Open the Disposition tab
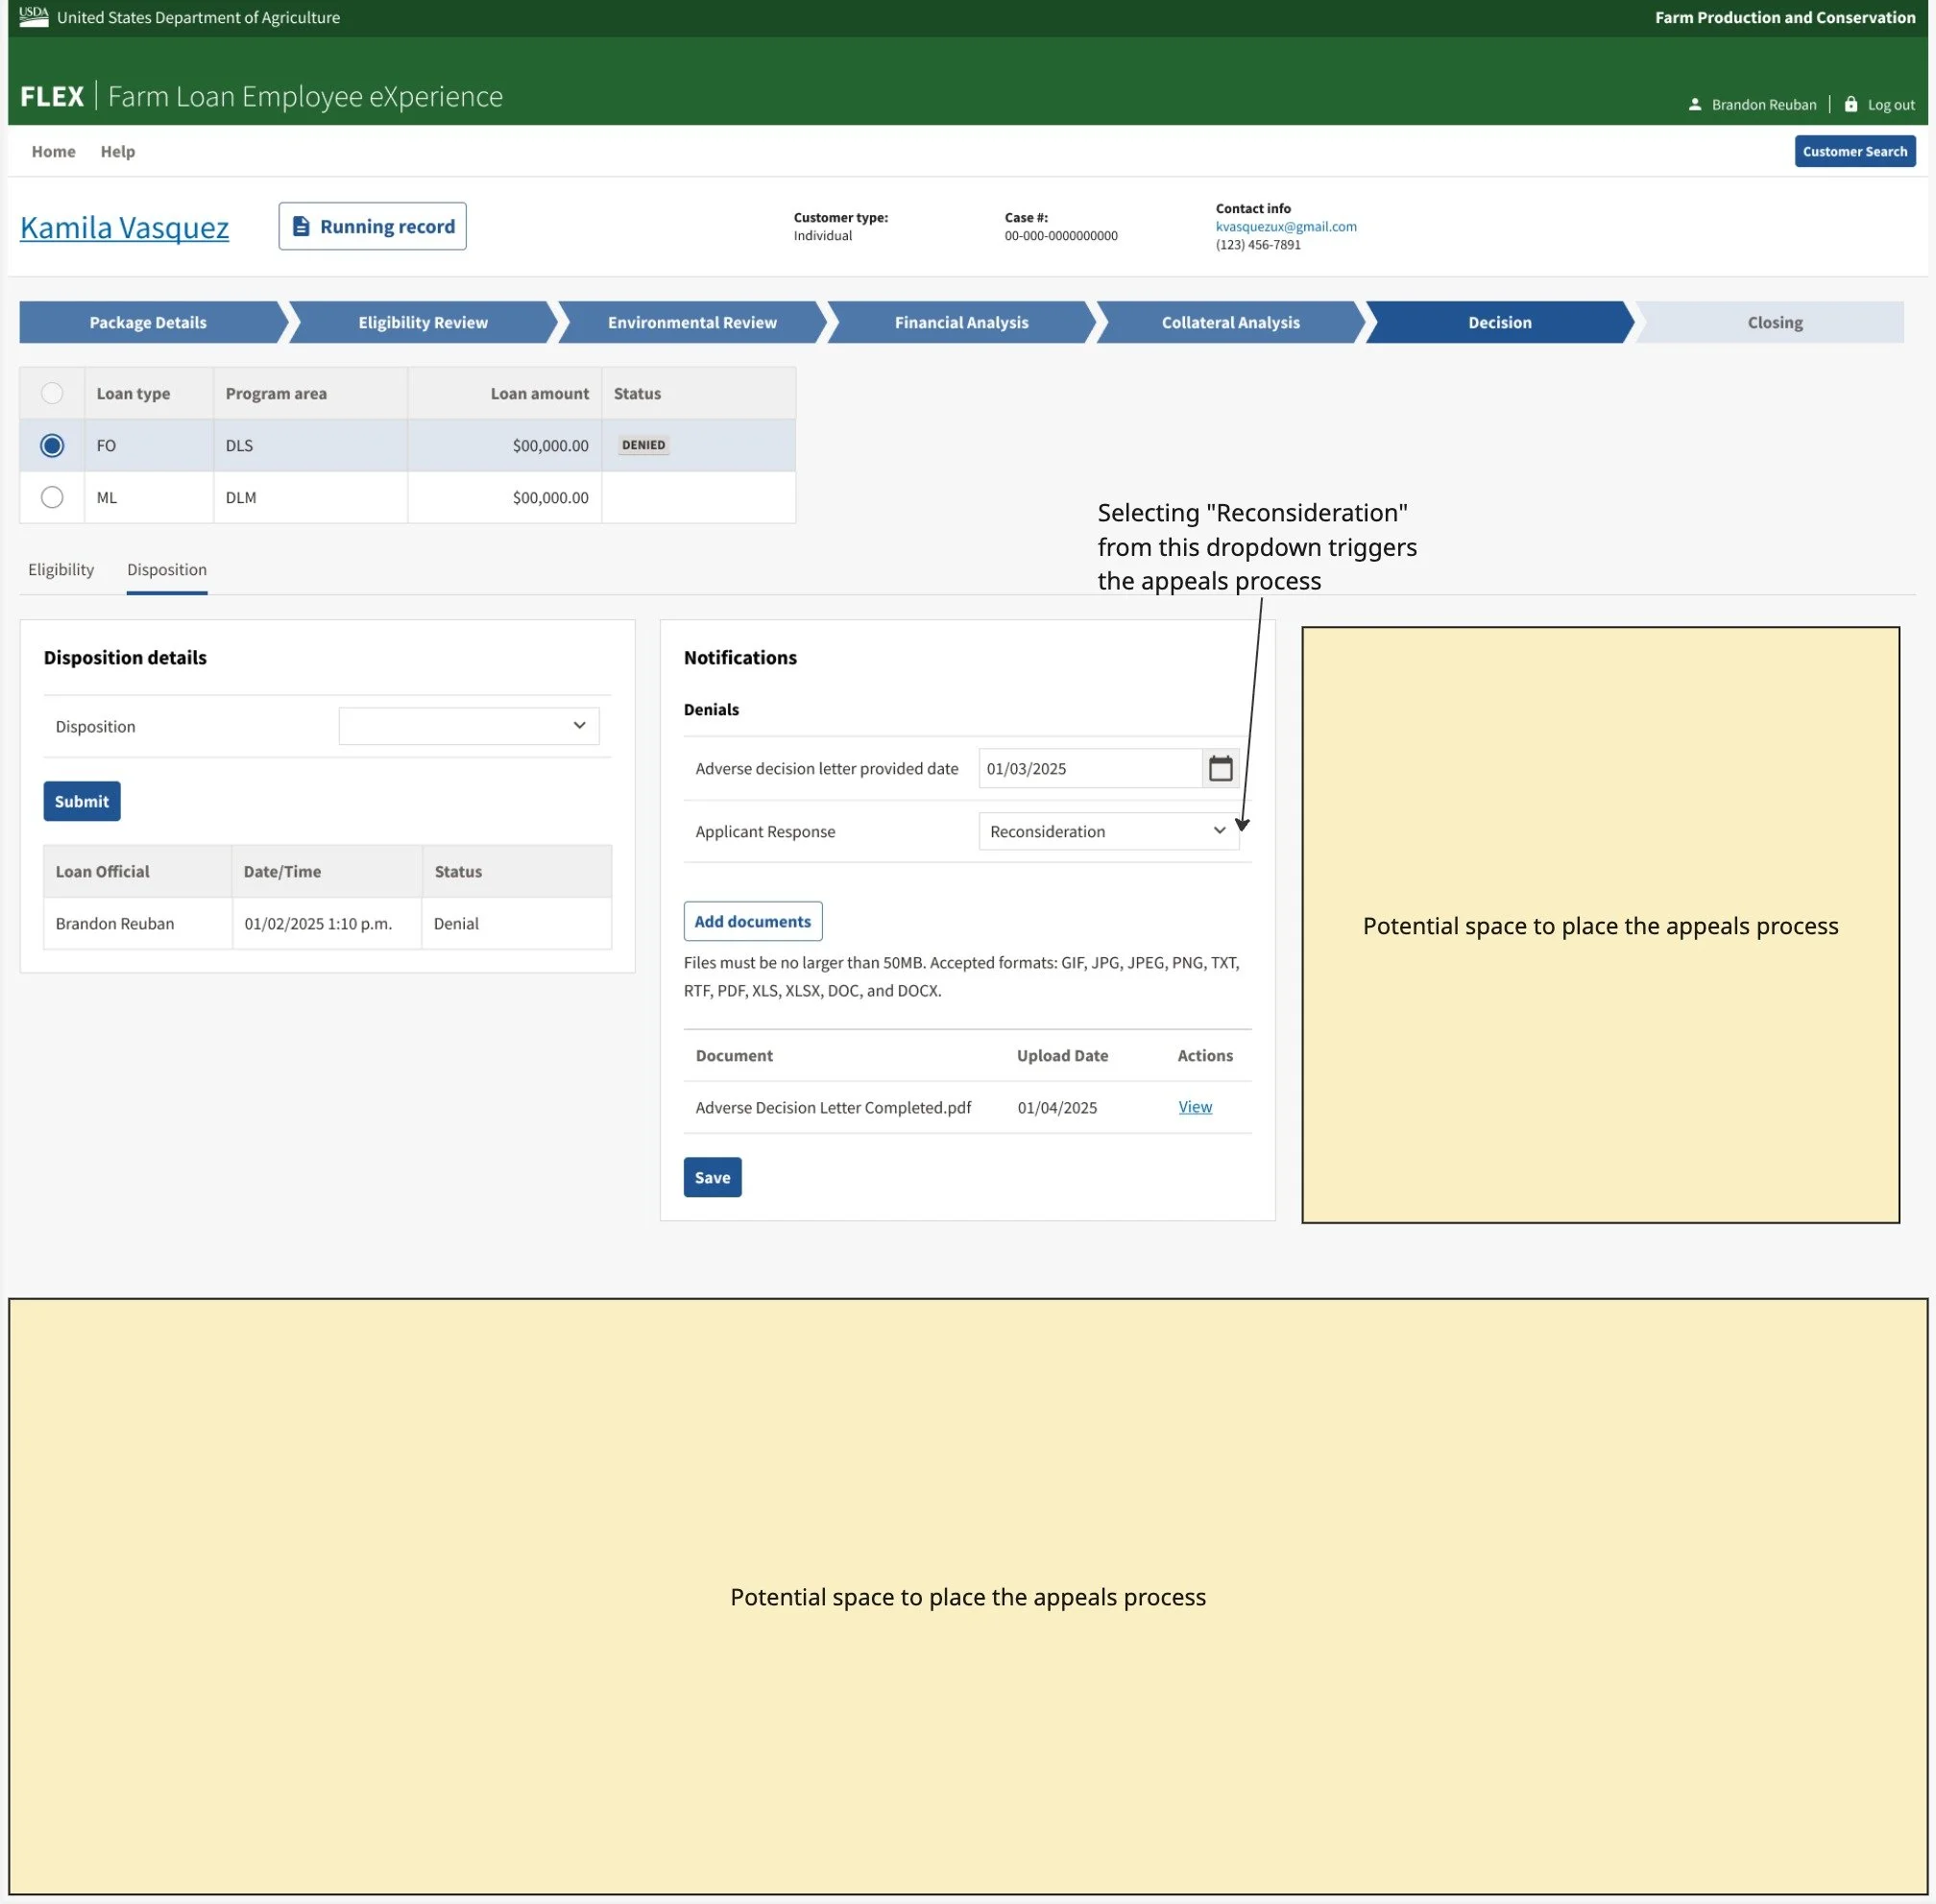Viewport: 1936px width, 1904px height. point(166,569)
